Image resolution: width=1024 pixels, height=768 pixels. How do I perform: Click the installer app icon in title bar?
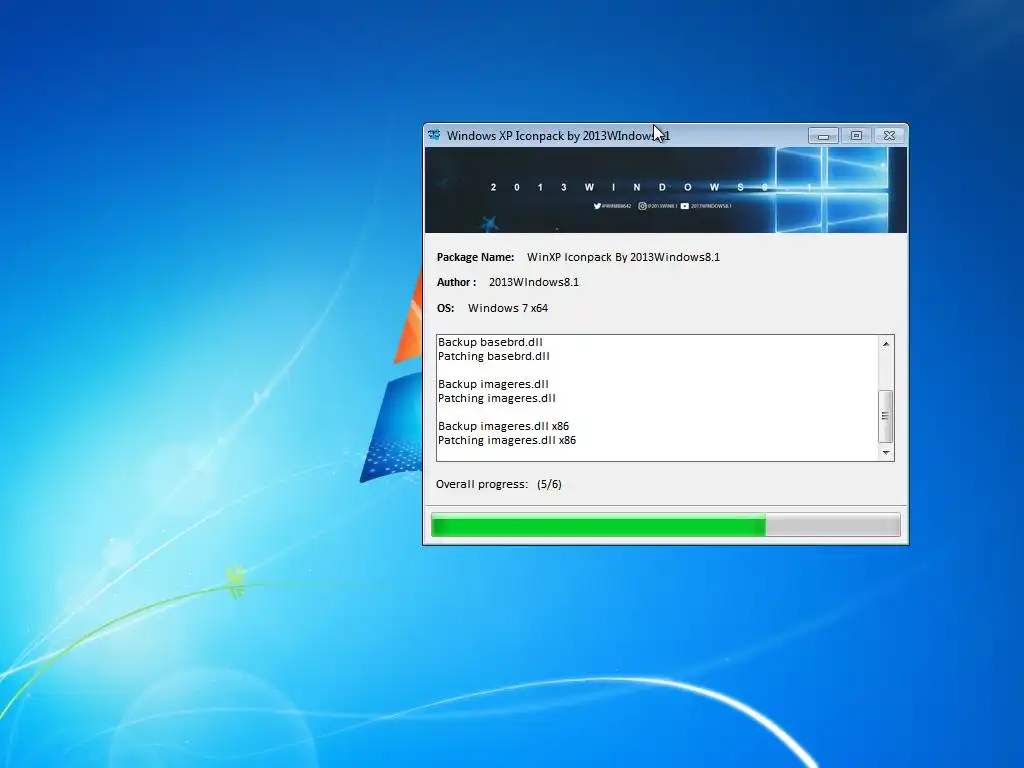click(x=434, y=135)
